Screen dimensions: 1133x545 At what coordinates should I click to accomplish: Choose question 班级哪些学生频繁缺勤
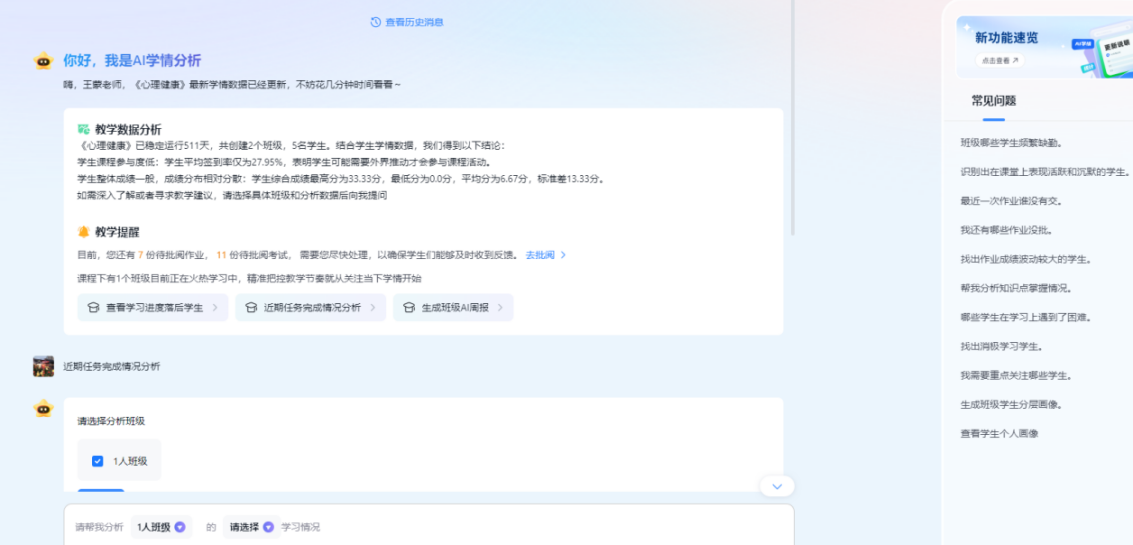pyautogui.click(x=1010, y=143)
